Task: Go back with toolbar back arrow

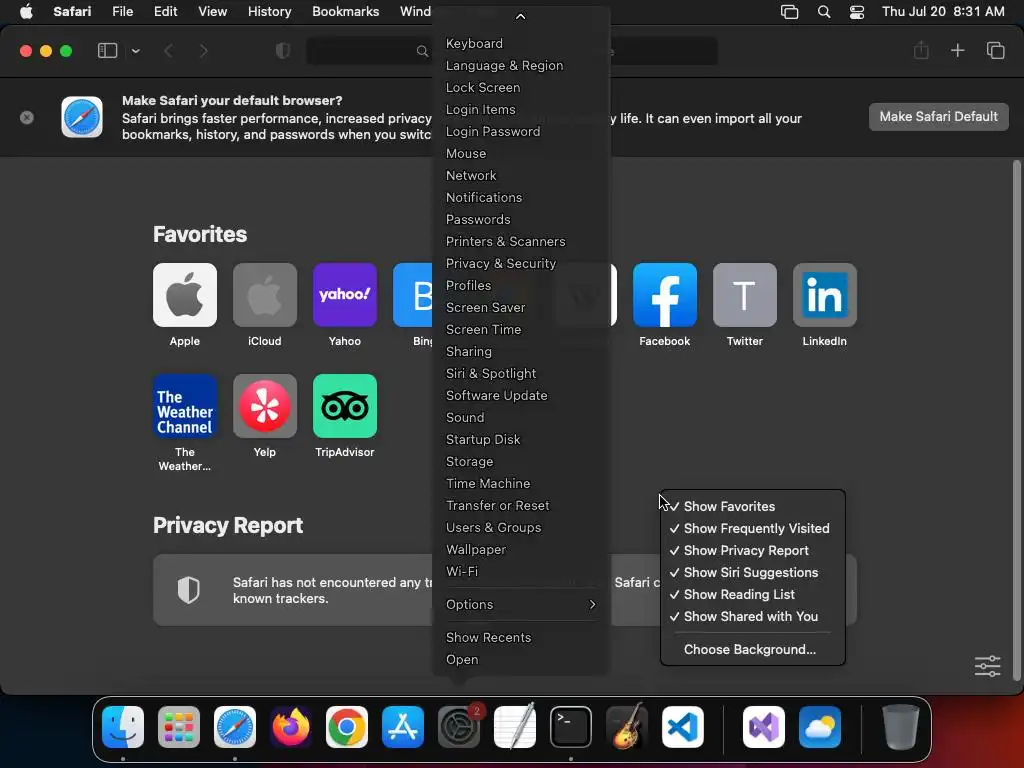Action: point(168,51)
